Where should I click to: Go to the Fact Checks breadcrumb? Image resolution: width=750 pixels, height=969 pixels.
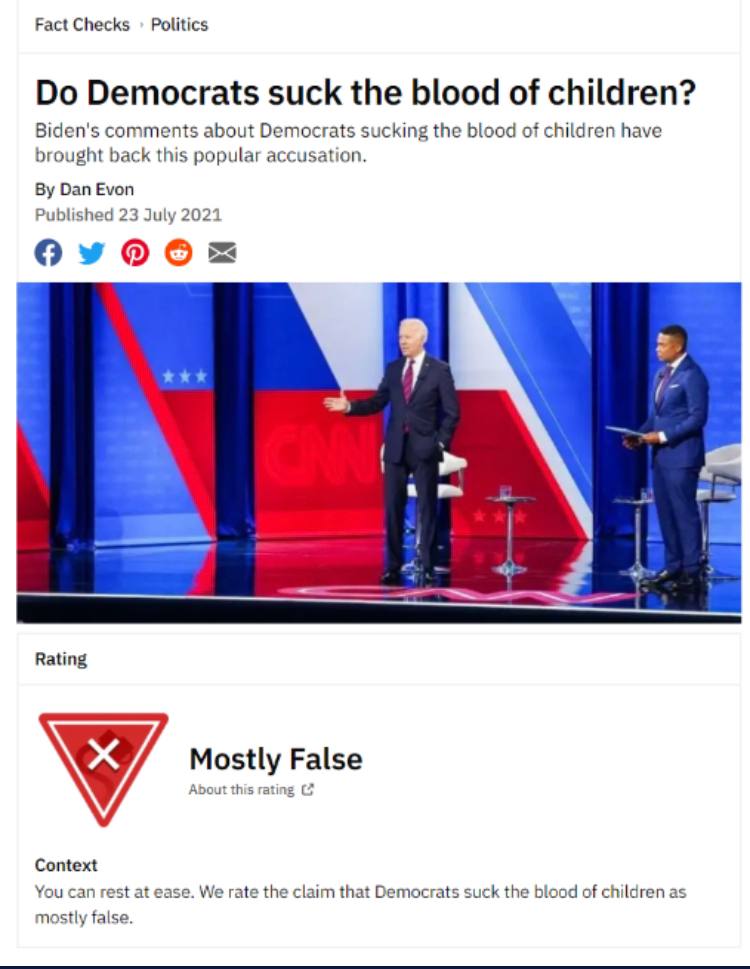[82, 25]
